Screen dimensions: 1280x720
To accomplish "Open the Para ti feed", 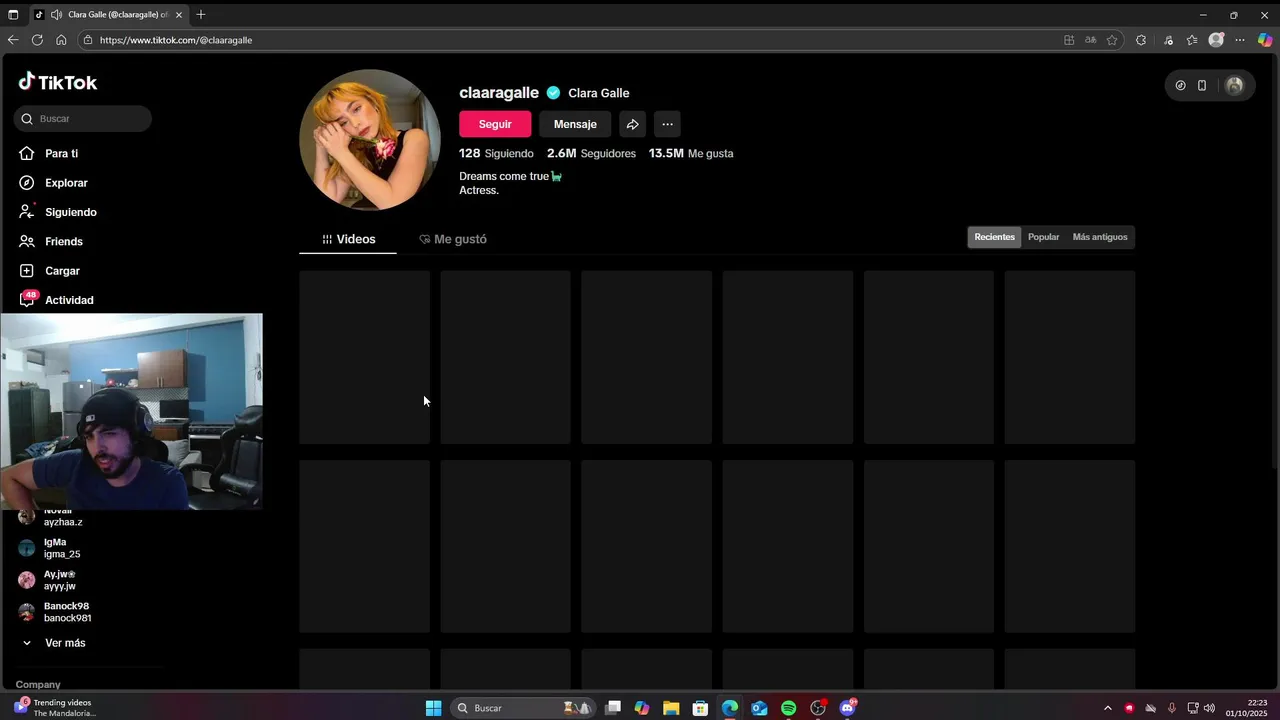I will coord(48,153).
